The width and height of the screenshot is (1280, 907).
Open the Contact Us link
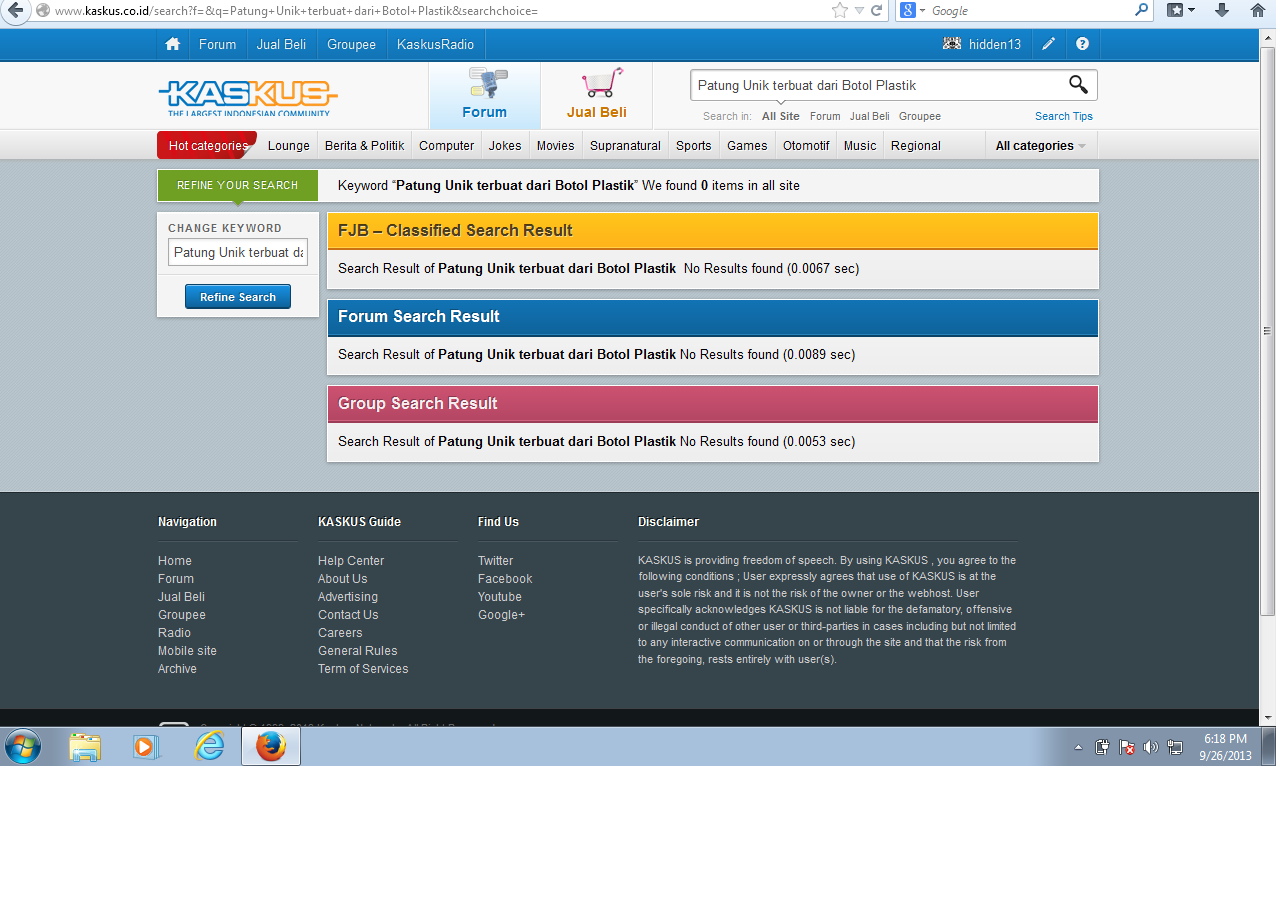point(348,615)
